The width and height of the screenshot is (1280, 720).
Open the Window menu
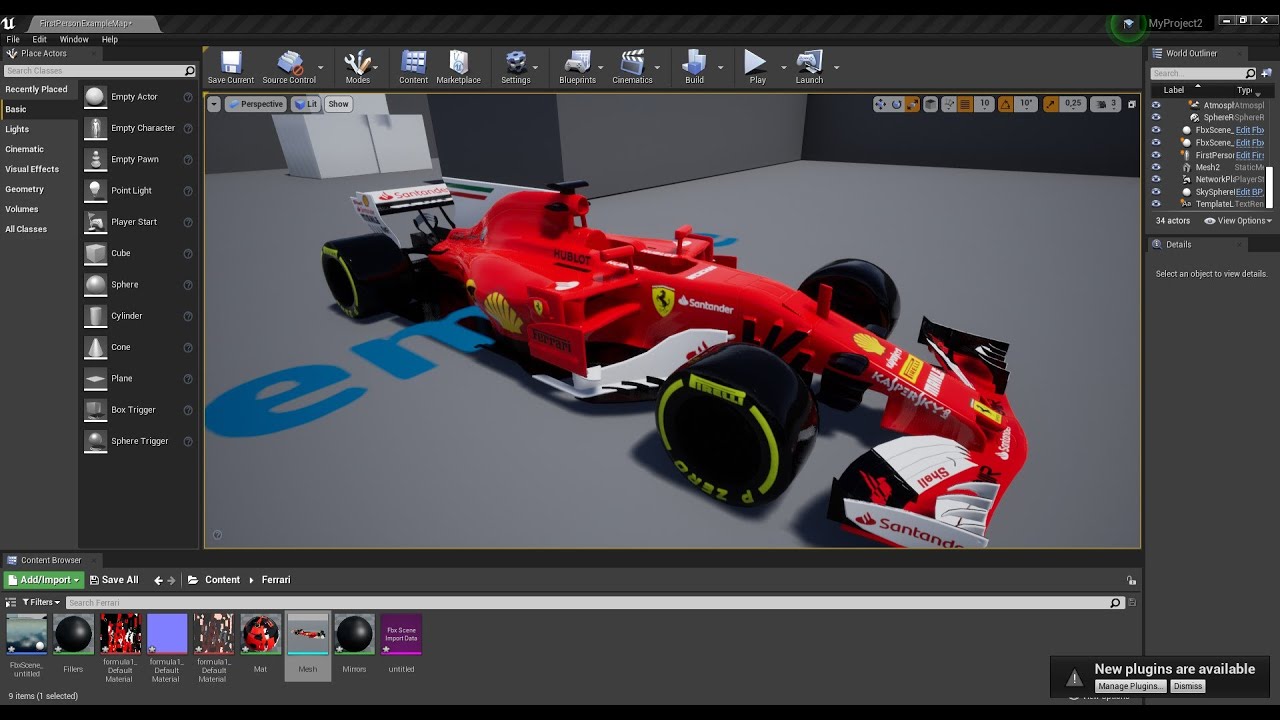click(x=74, y=39)
